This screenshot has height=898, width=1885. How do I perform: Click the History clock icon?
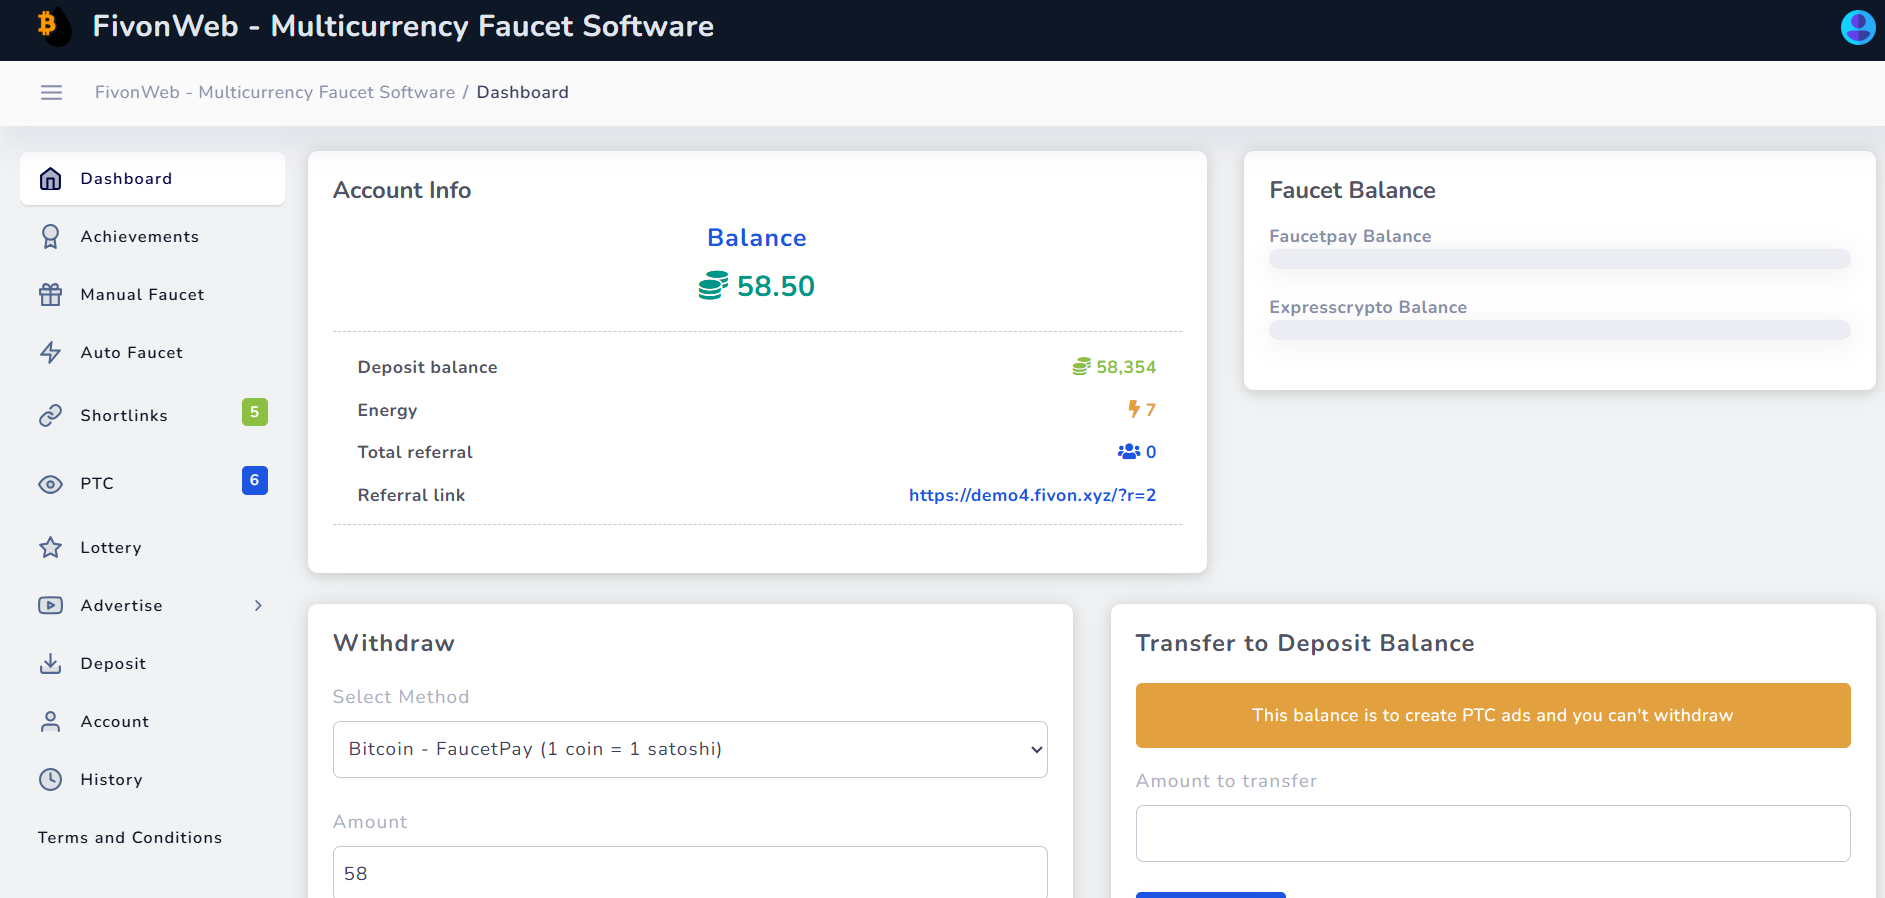50,780
